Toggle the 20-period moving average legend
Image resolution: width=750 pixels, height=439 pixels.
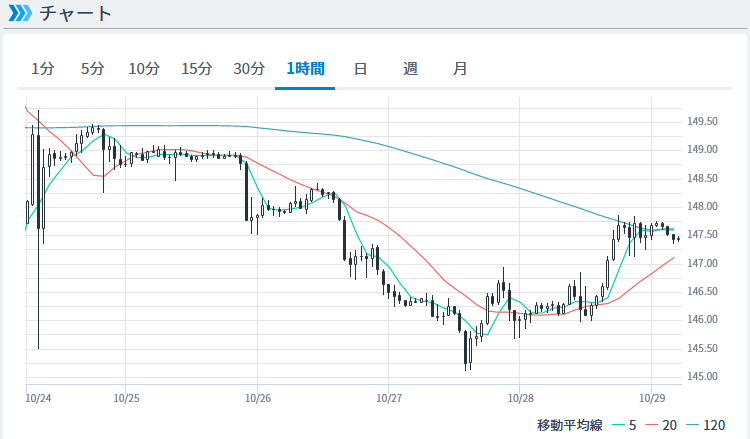663,425
